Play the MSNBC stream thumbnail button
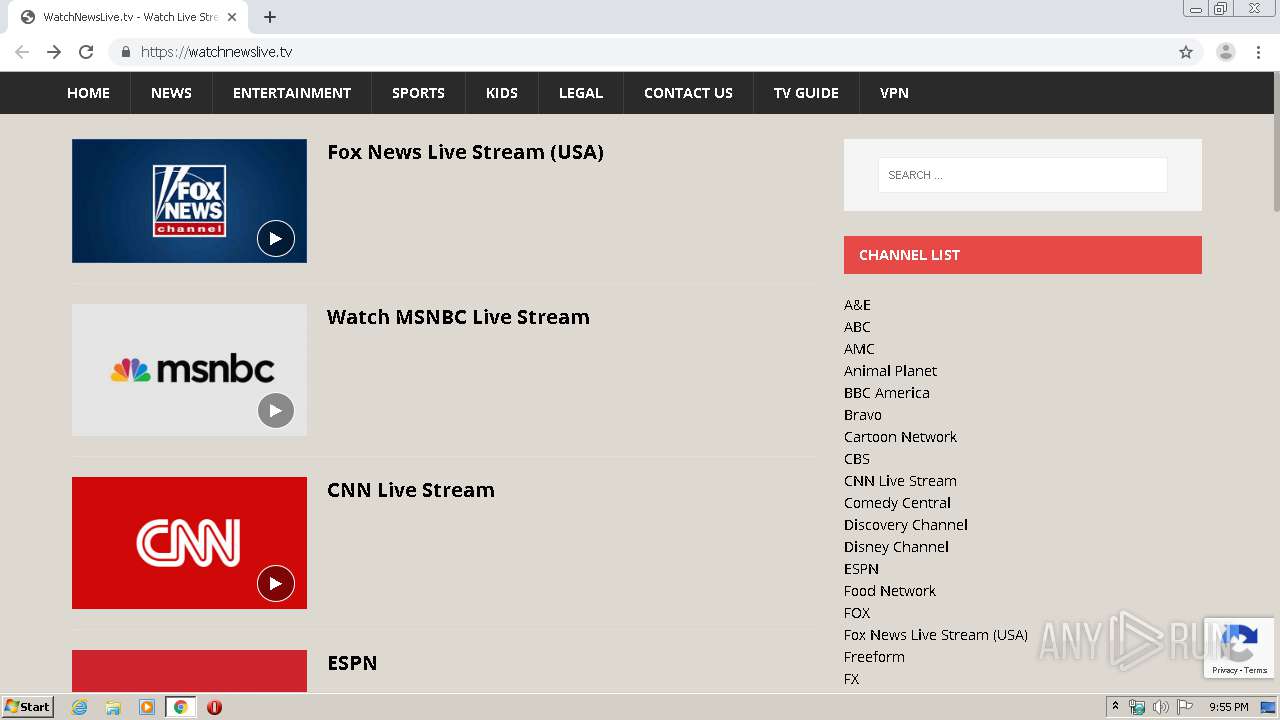Image resolution: width=1280 pixels, height=720 pixels. [x=276, y=410]
